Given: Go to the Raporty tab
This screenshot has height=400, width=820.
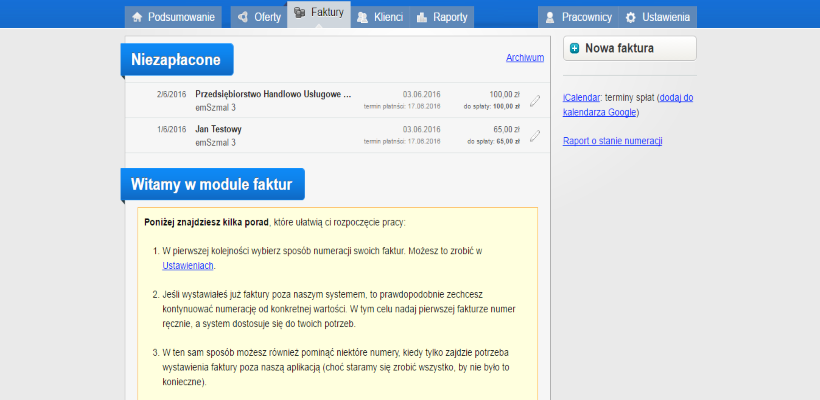Looking at the screenshot, I should pyautogui.click(x=449, y=18).
